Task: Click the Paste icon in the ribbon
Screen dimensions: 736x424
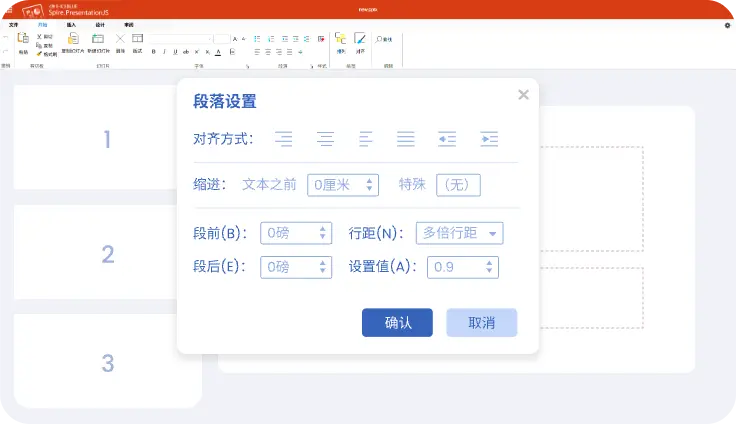Action: coord(23,38)
